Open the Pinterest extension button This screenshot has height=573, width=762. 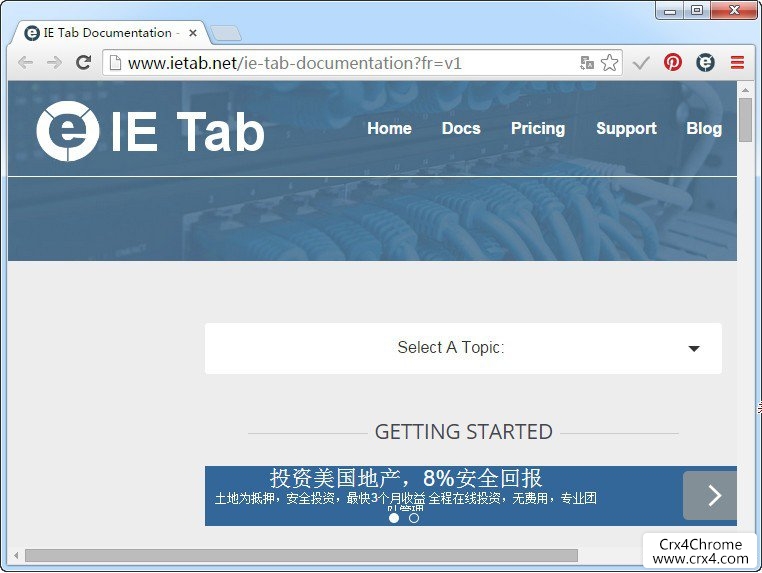[673, 62]
